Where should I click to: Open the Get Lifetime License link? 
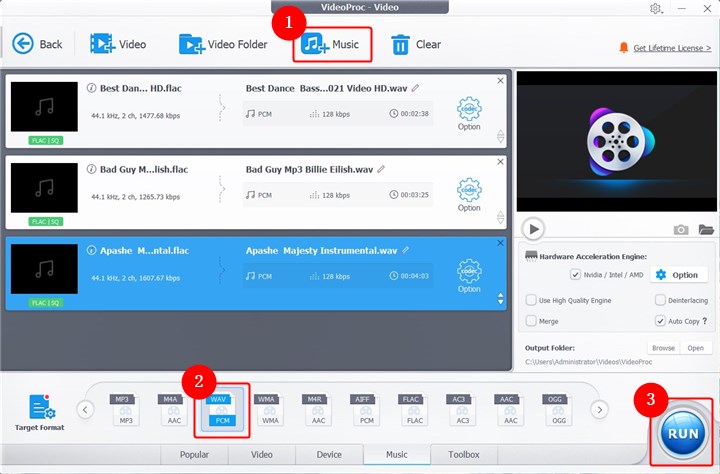[x=672, y=48]
